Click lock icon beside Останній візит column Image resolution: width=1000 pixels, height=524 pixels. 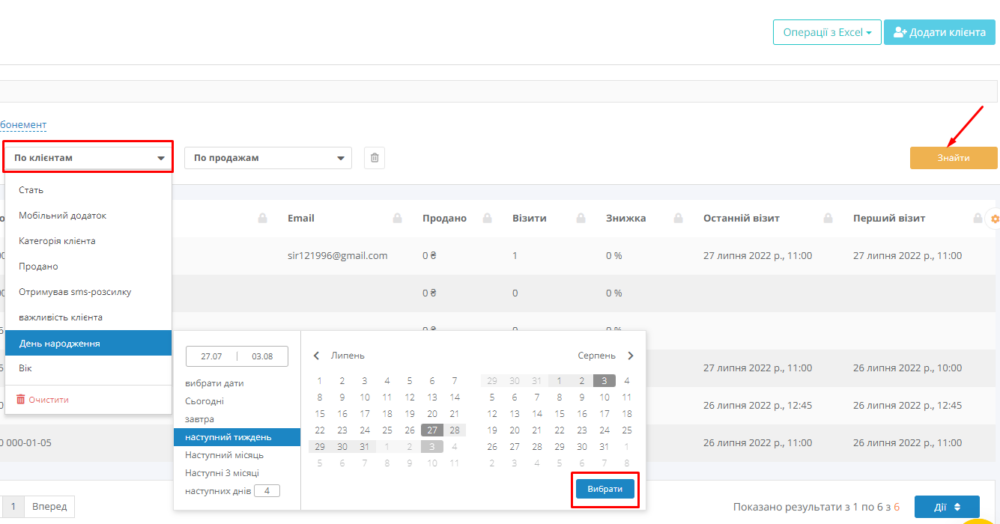pos(827,218)
